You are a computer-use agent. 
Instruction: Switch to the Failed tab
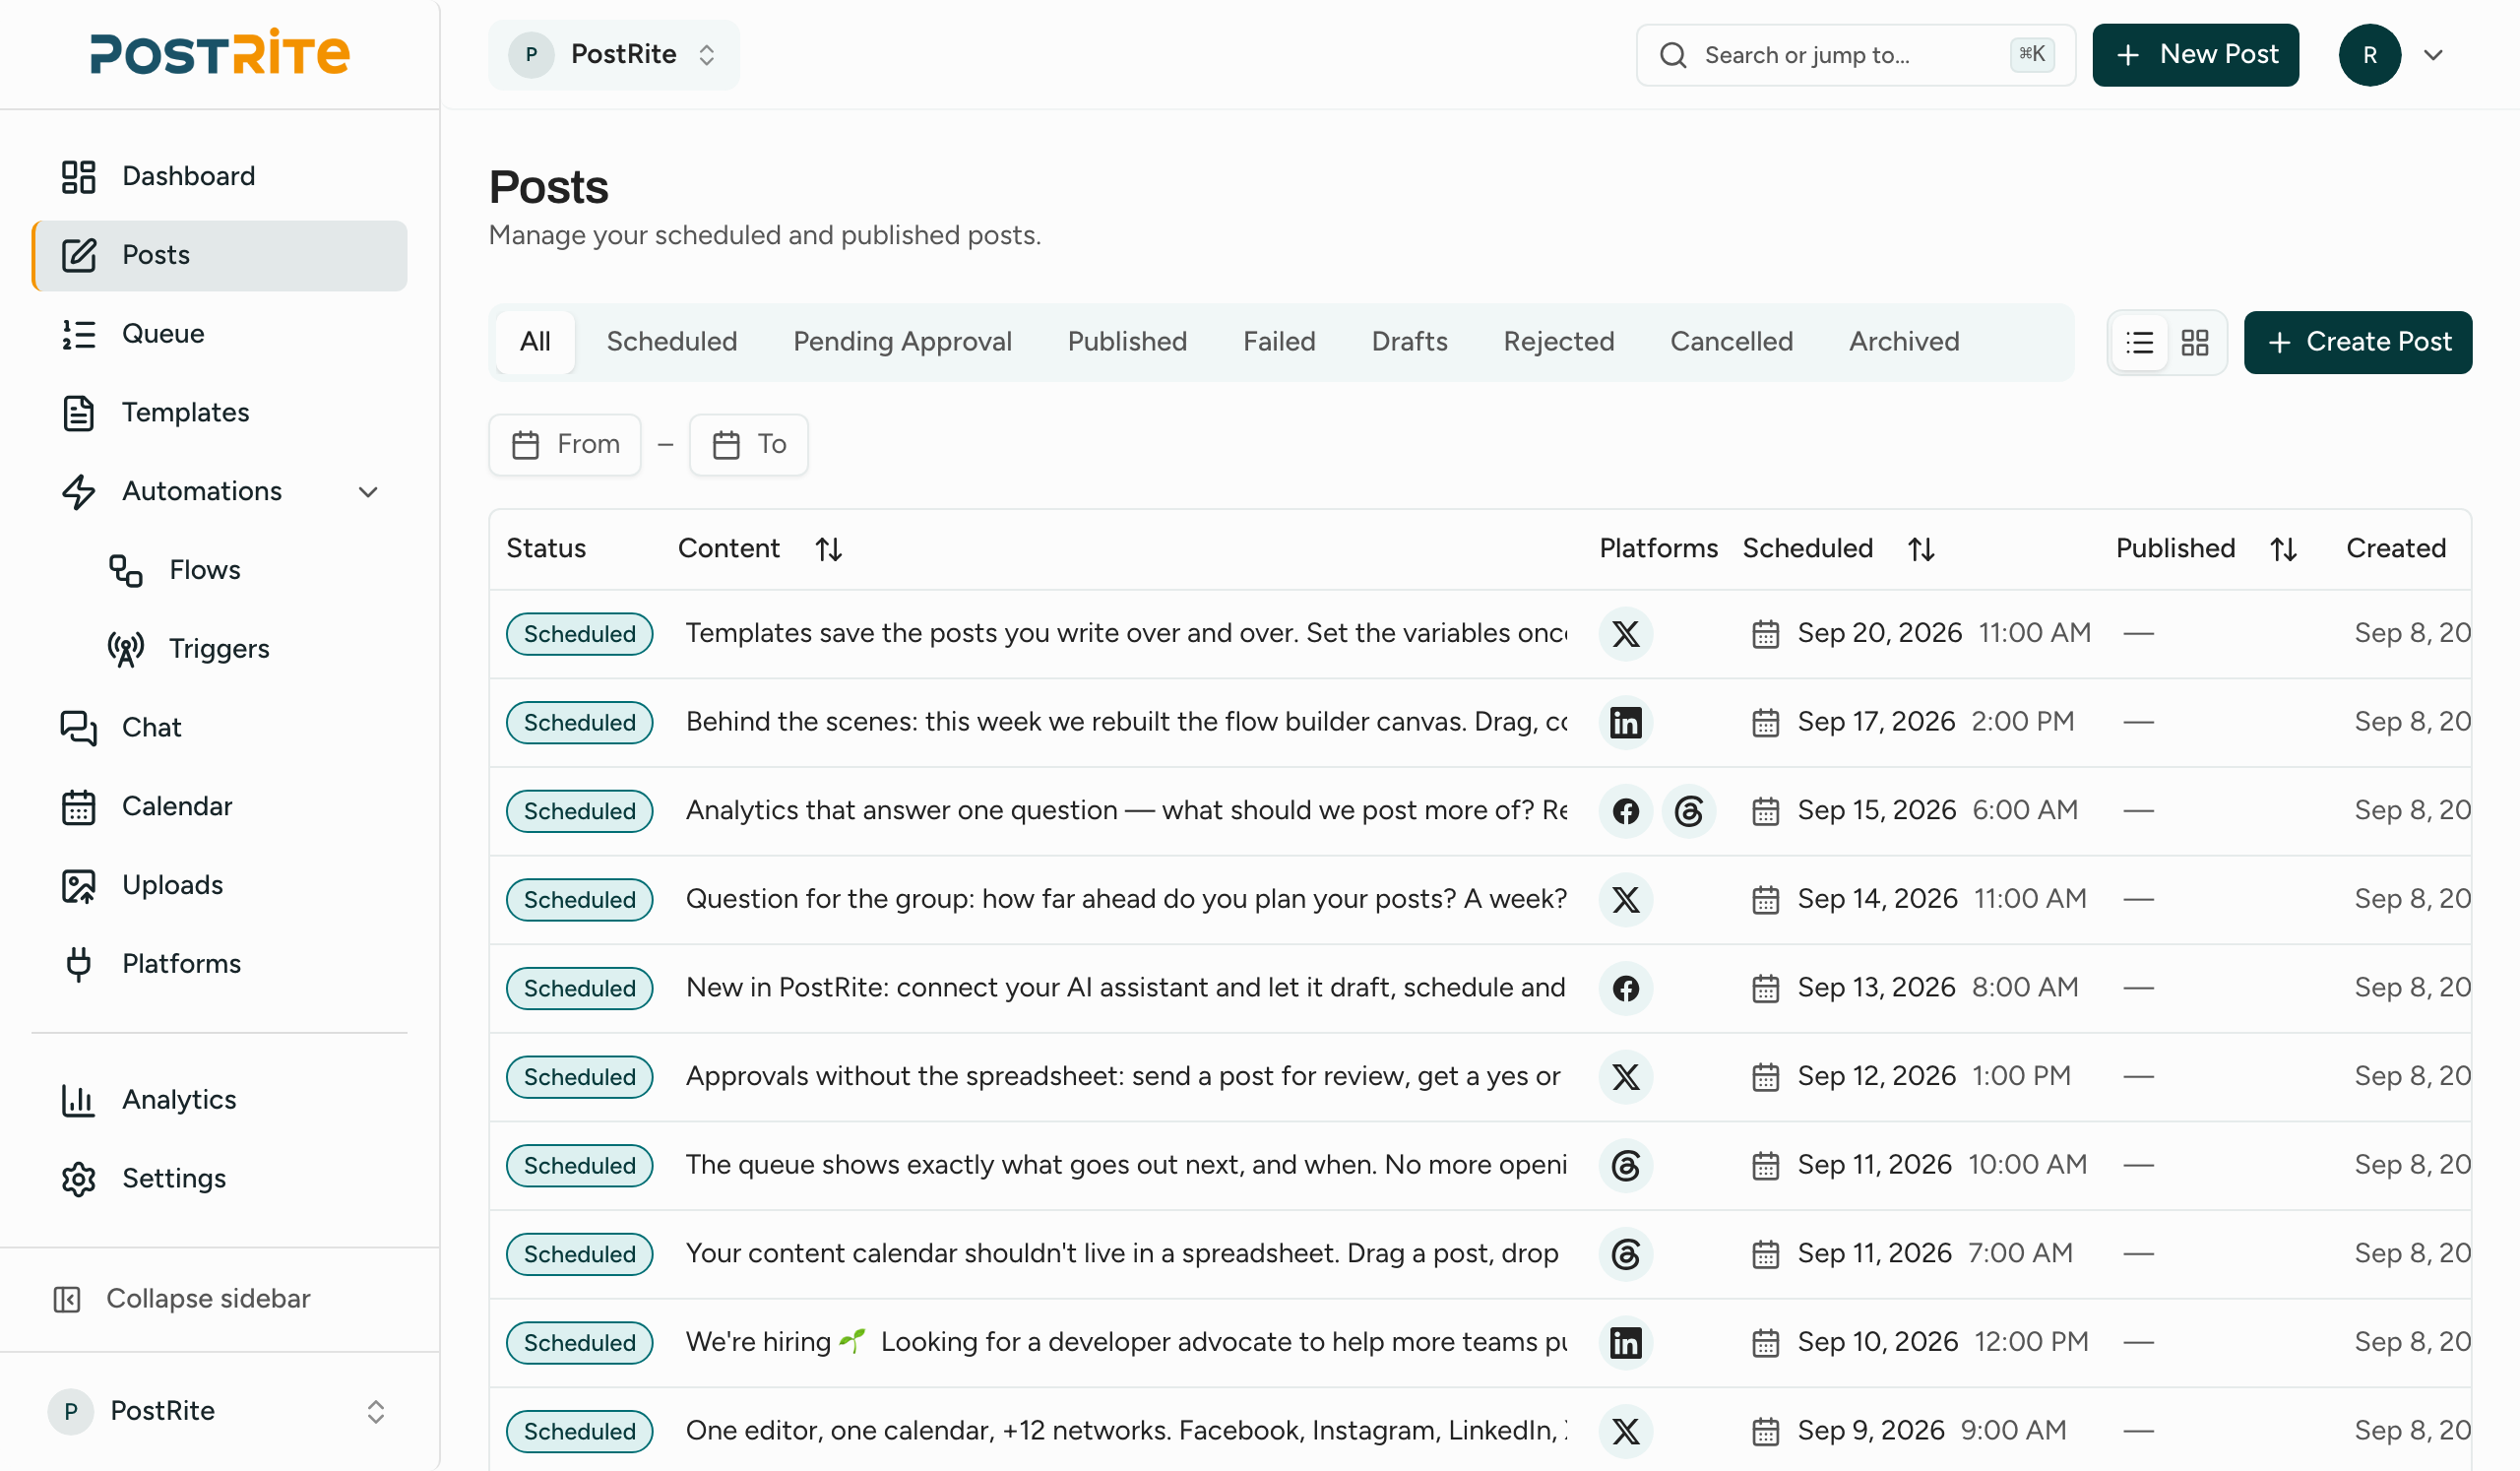coord(1279,342)
